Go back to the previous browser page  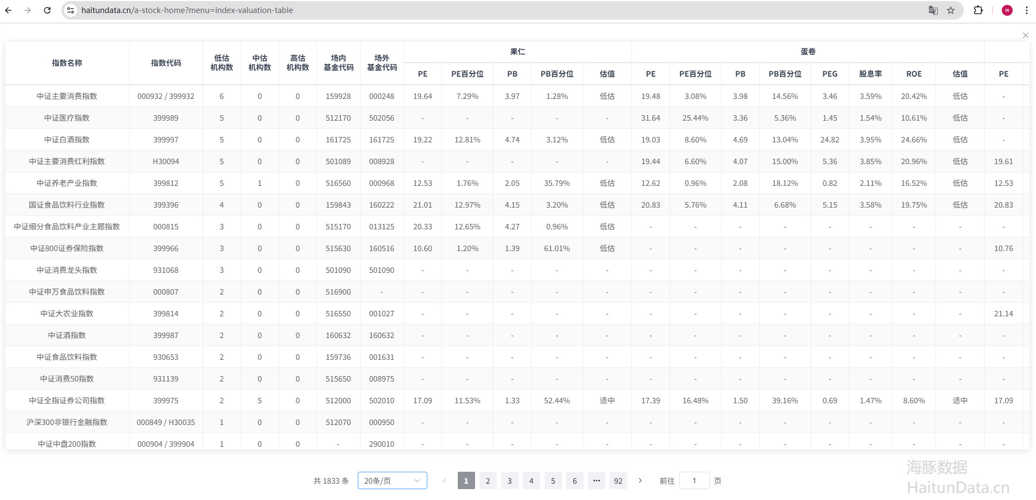(x=9, y=11)
